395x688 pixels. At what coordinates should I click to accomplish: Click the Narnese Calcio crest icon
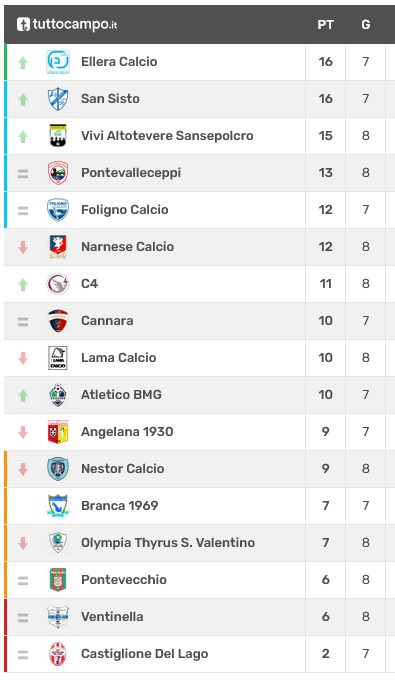58,247
